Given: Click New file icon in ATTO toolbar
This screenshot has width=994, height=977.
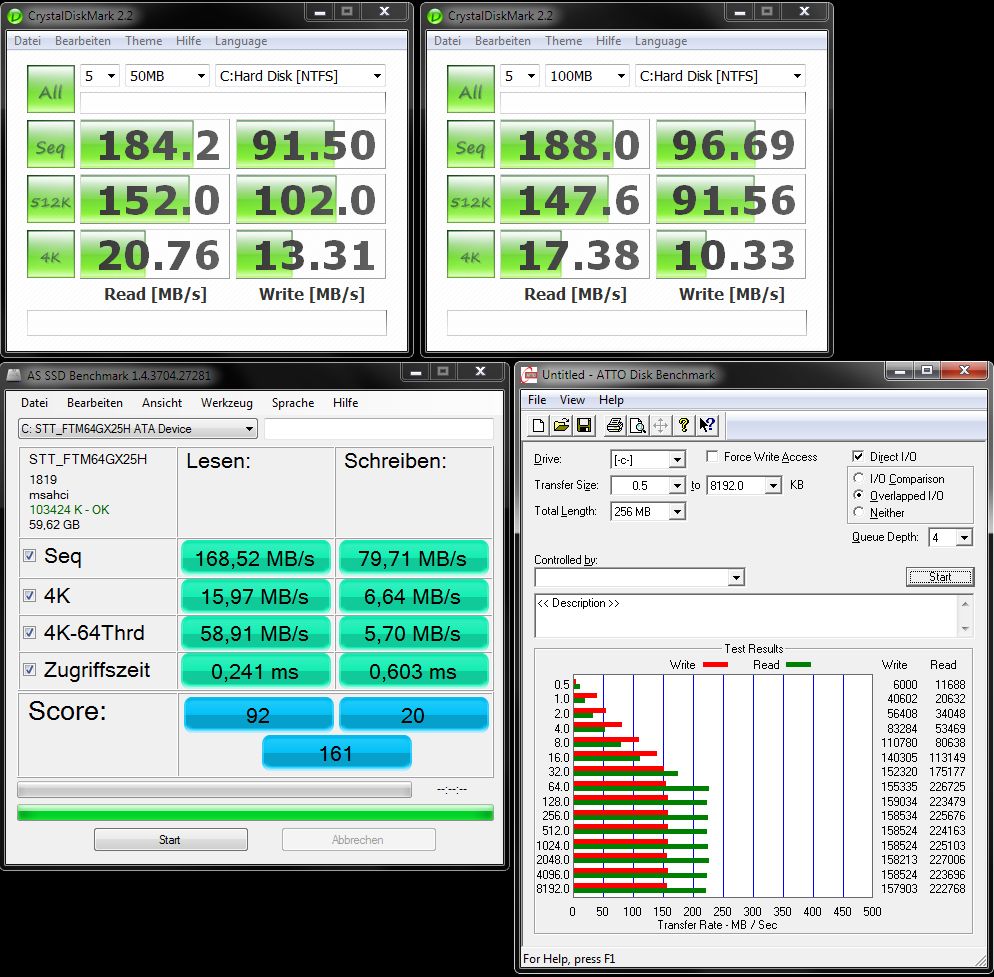Looking at the screenshot, I should (x=538, y=425).
